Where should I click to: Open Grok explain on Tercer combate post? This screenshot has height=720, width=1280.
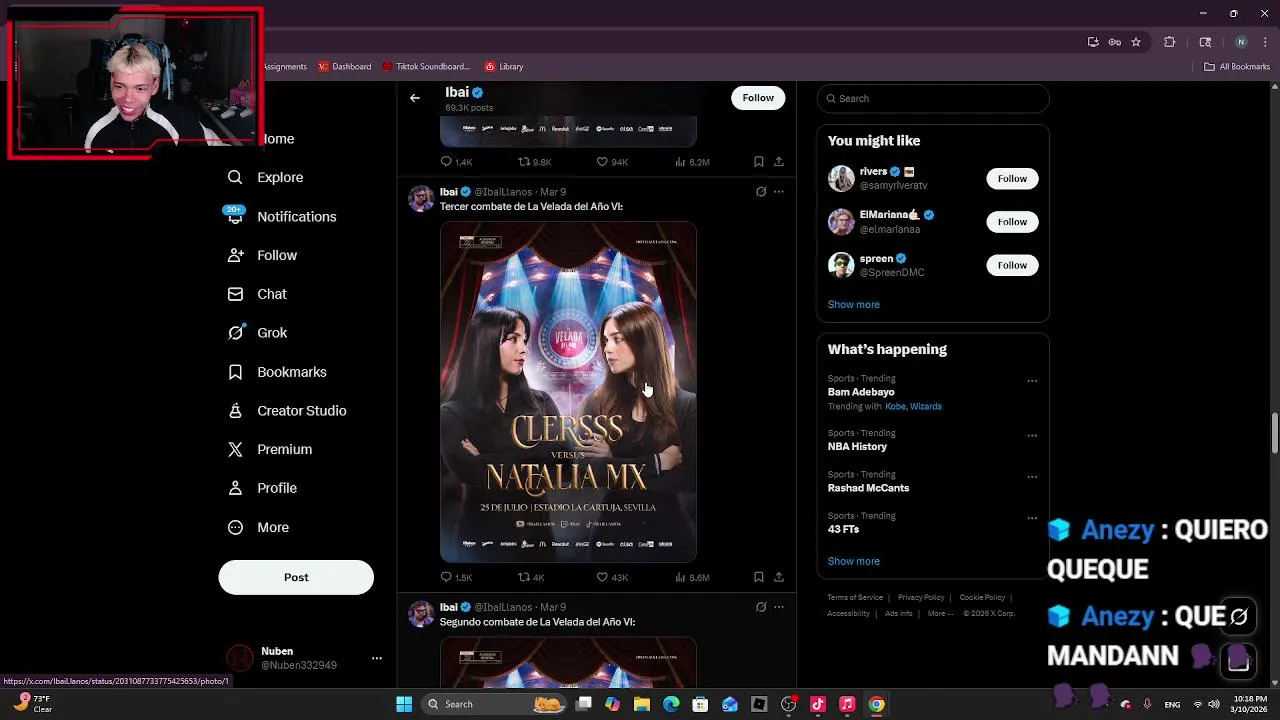coord(761,192)
